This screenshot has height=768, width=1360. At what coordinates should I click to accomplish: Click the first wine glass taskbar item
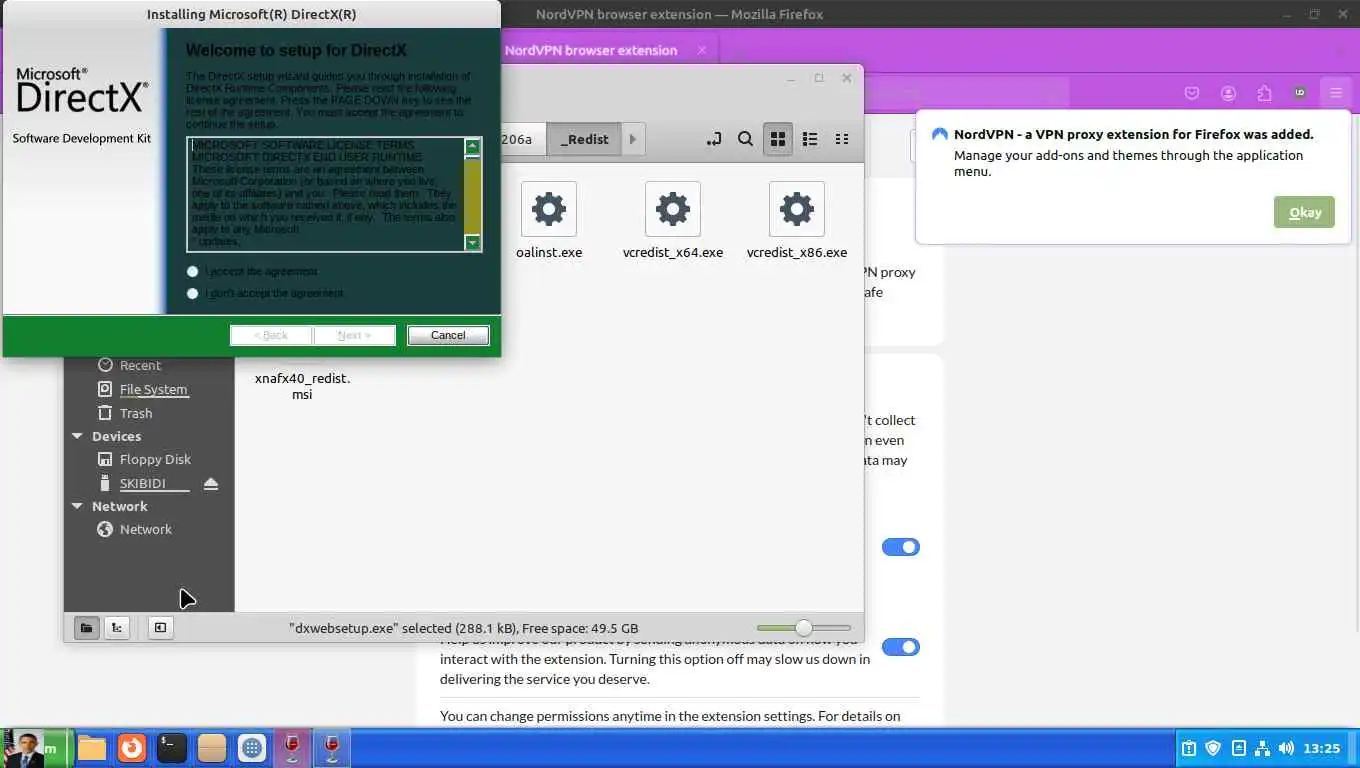(x=292, y=748)
